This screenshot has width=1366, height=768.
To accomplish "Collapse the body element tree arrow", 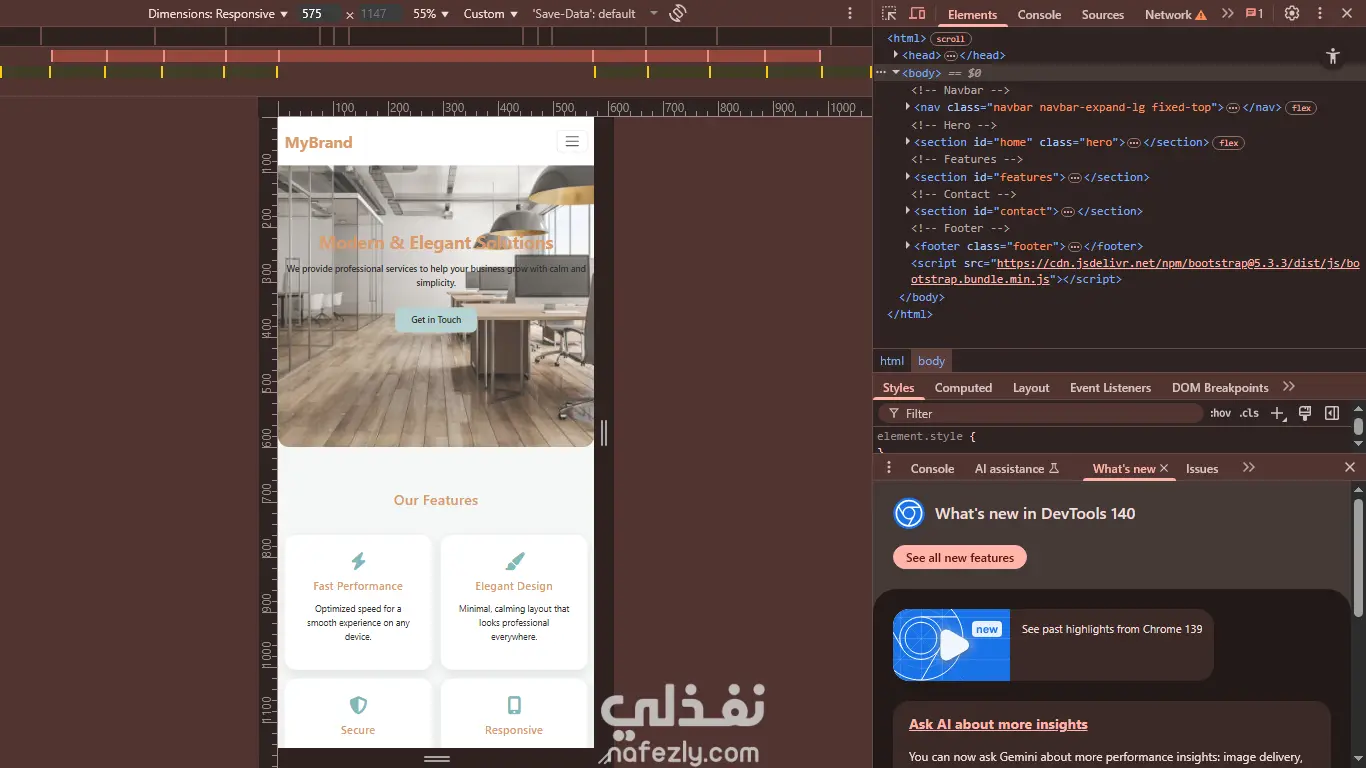I will (x=896, y=73).
